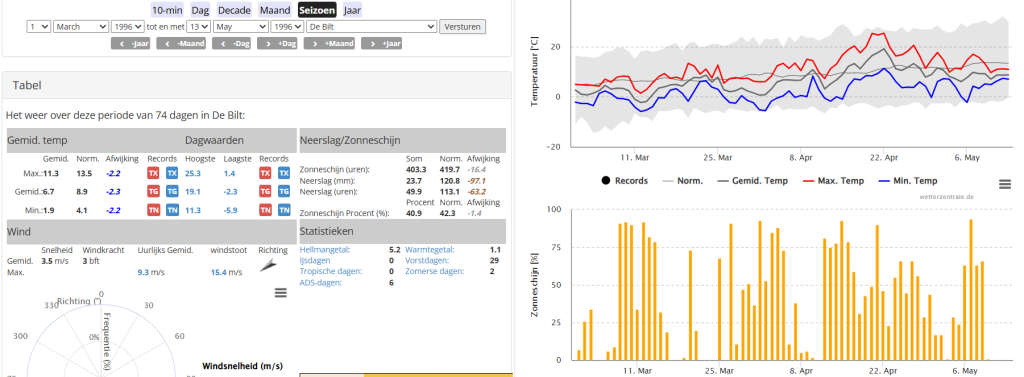Click the -Jaar navigation button
The width and height of the screenshot is (1024, 377).
[131, 44]
